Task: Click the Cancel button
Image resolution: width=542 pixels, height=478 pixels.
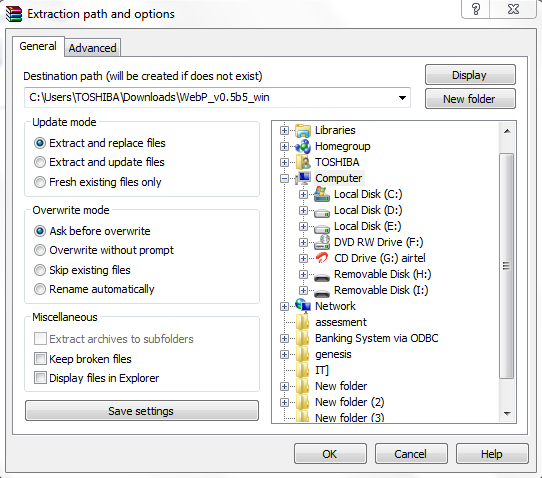Action: pyautogui.click(x=411, y=454)
